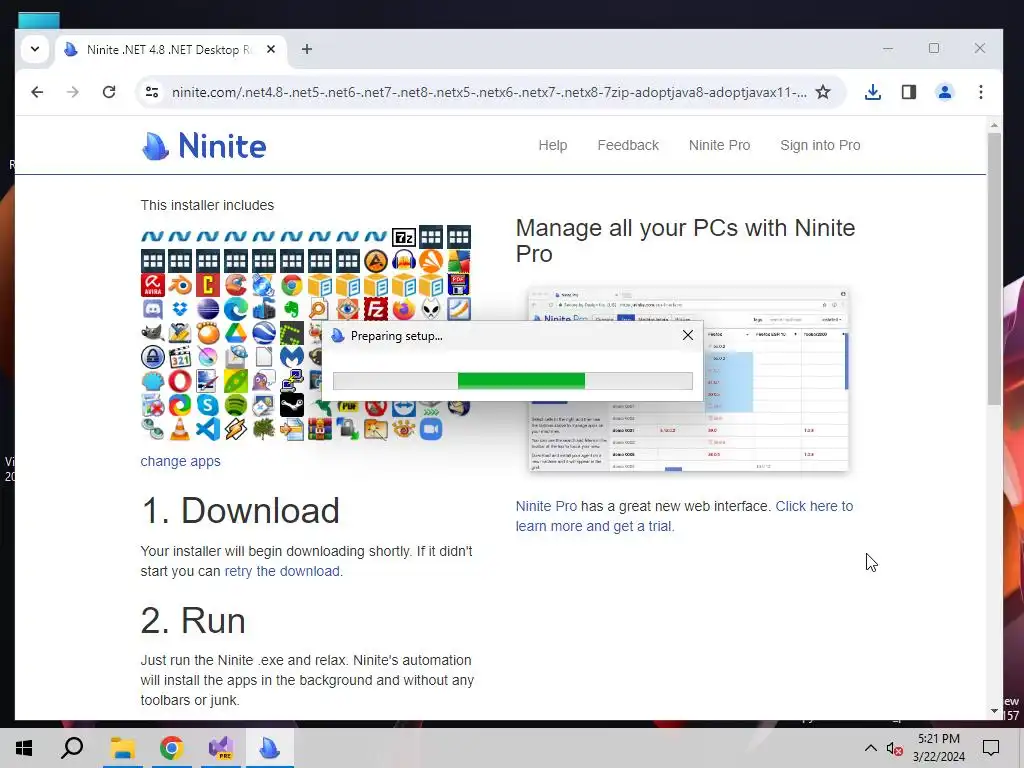Open Chrome three-dot menu
The width and height of the screenshot is (1024, 768).
[x=980, y=92]
